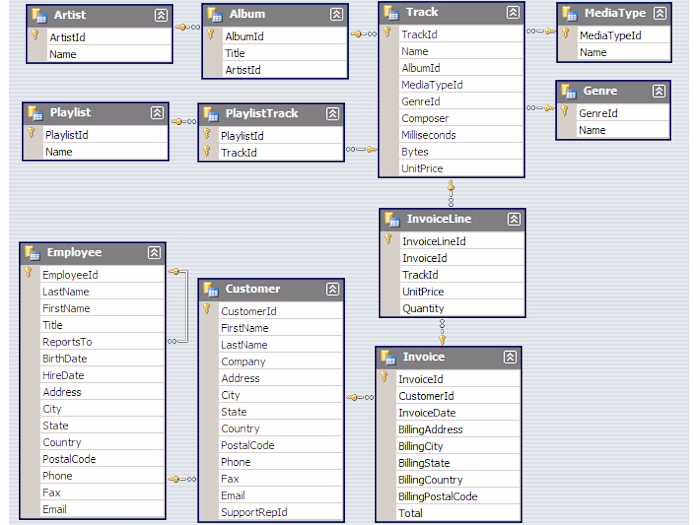Click the Track table icon

[x=391, y=13]
